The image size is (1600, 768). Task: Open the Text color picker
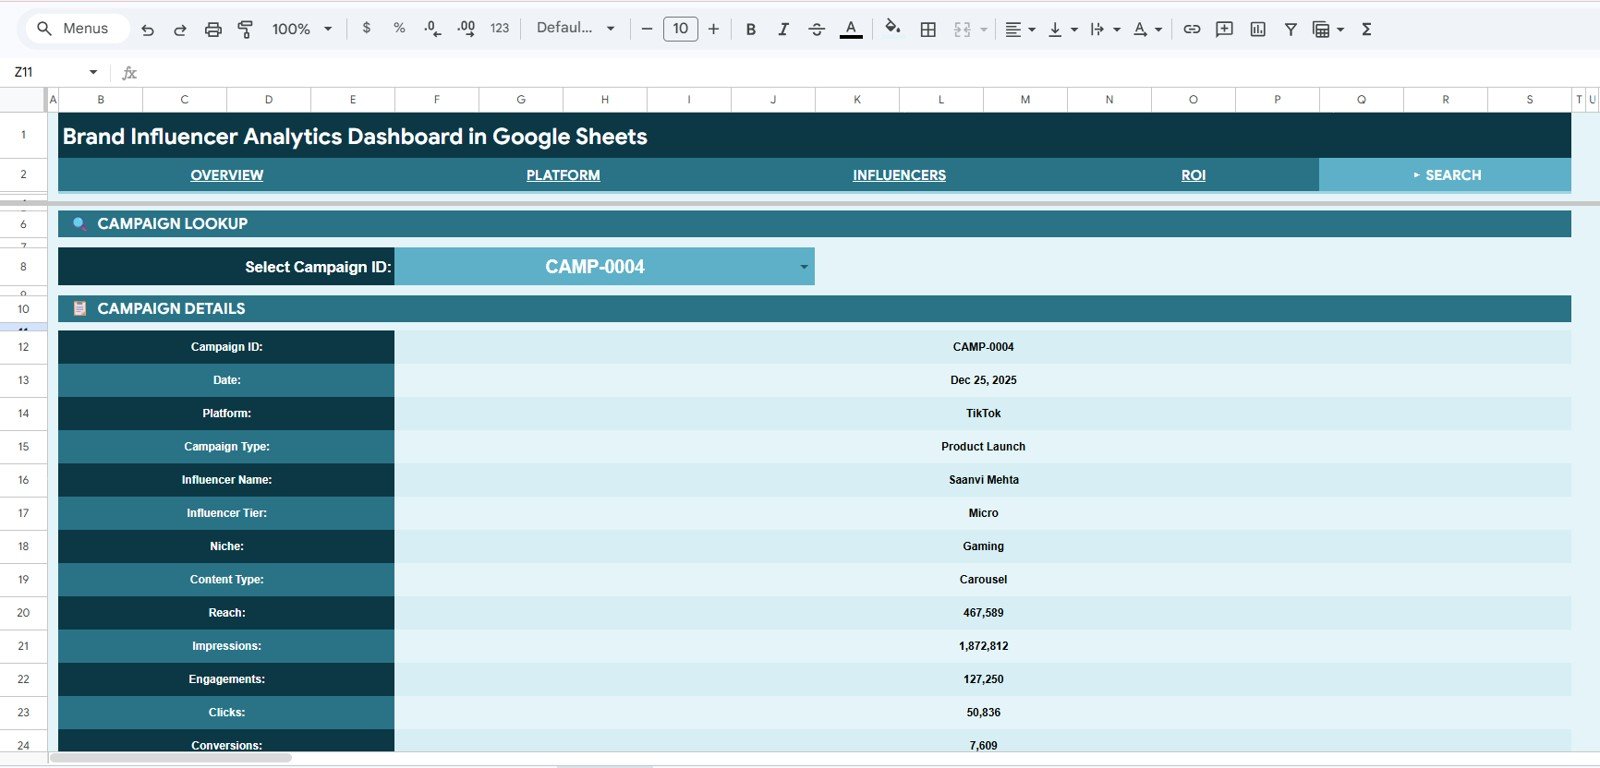(x=851, y=30)
